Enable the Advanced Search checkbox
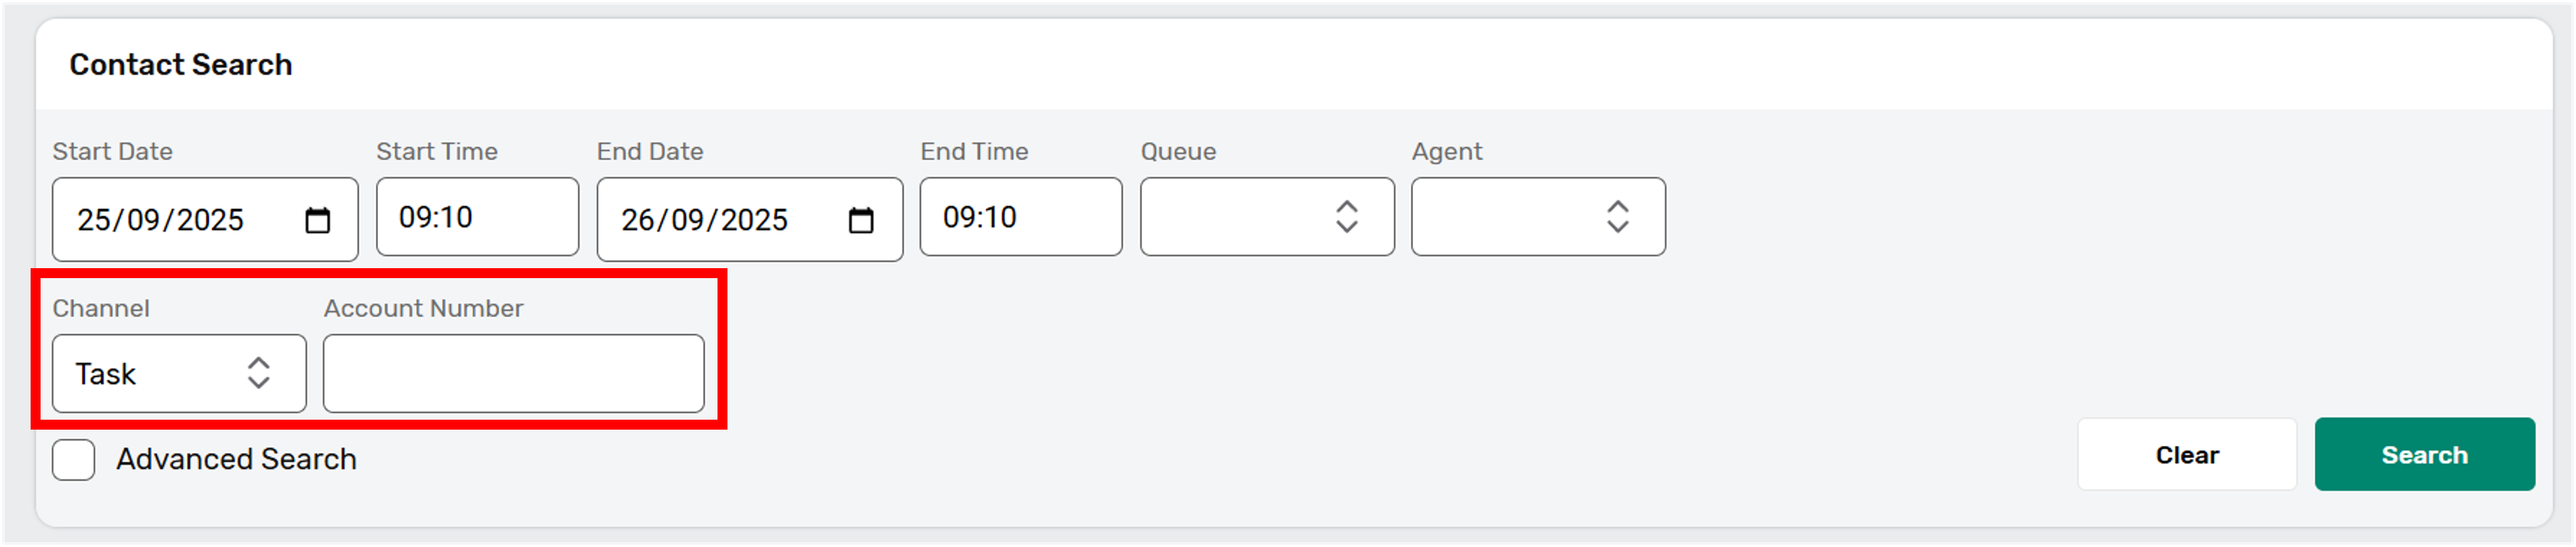The width and height of the screenshot is (2576, 547). pos(74,460)
